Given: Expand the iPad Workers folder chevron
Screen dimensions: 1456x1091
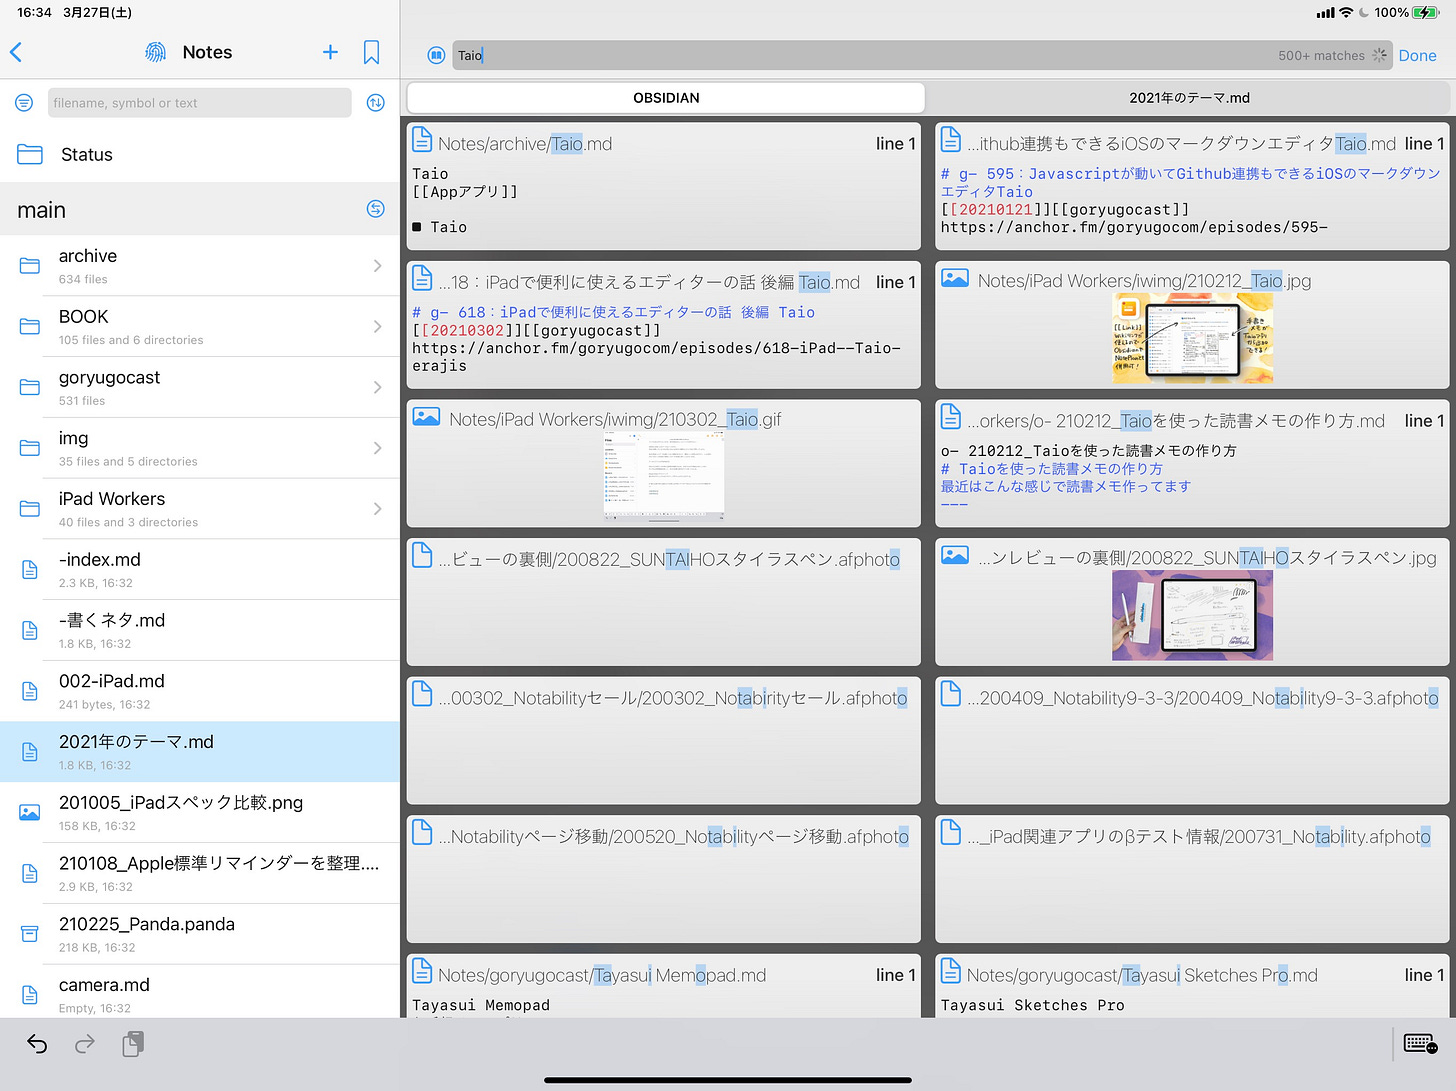Looking at the screenshot, I should [378, 509].
